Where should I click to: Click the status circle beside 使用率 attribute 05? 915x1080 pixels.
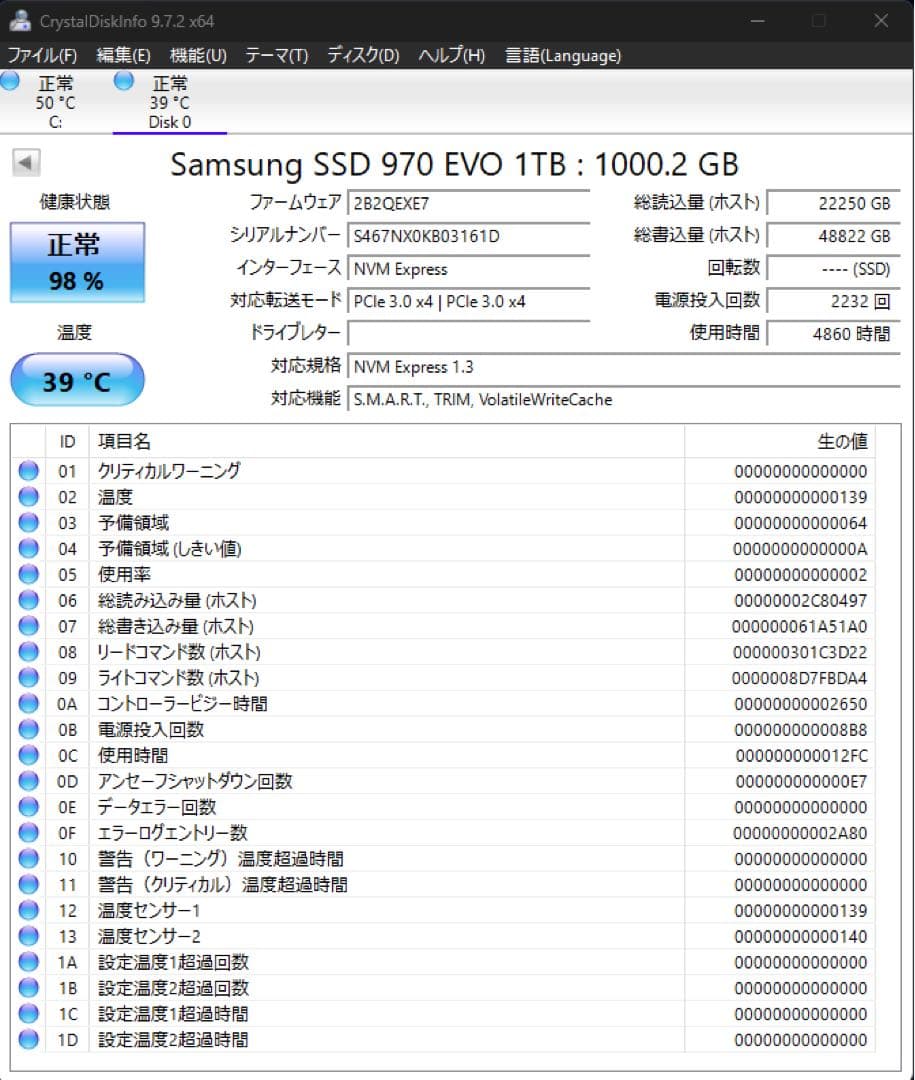coord(27,574)
